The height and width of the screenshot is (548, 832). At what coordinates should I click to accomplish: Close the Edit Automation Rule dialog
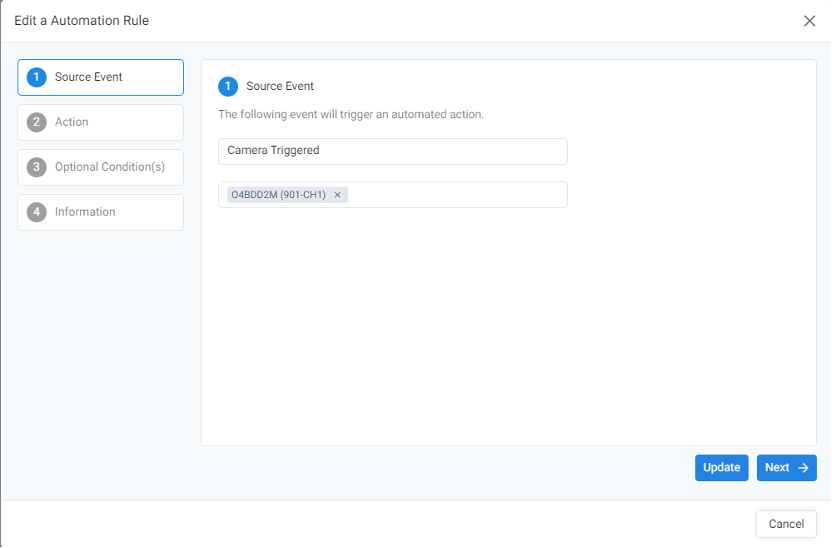click(x=809, y=21)
